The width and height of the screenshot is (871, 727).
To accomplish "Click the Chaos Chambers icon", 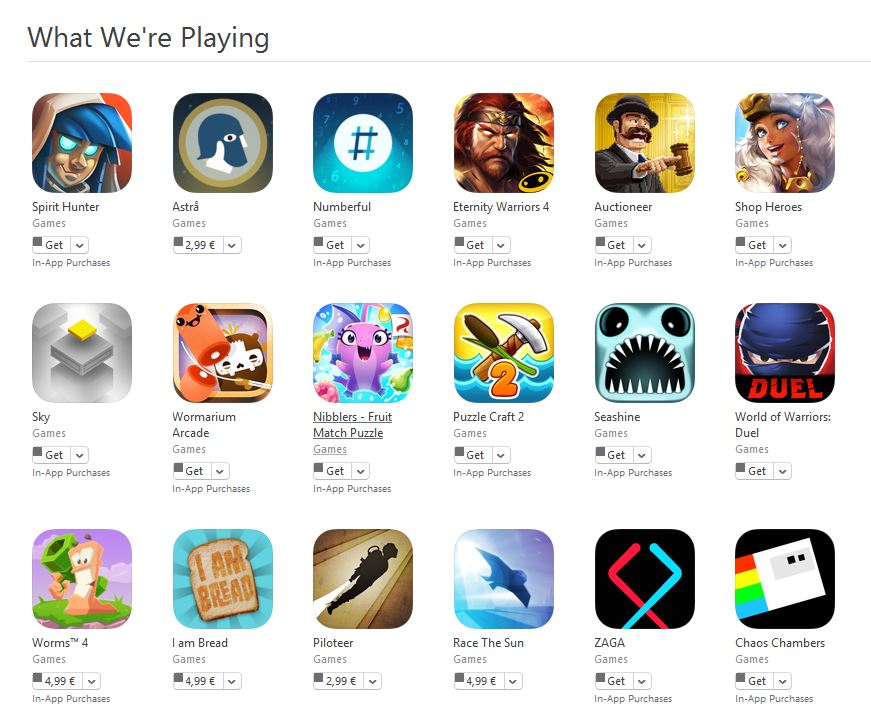I will 784,579.
